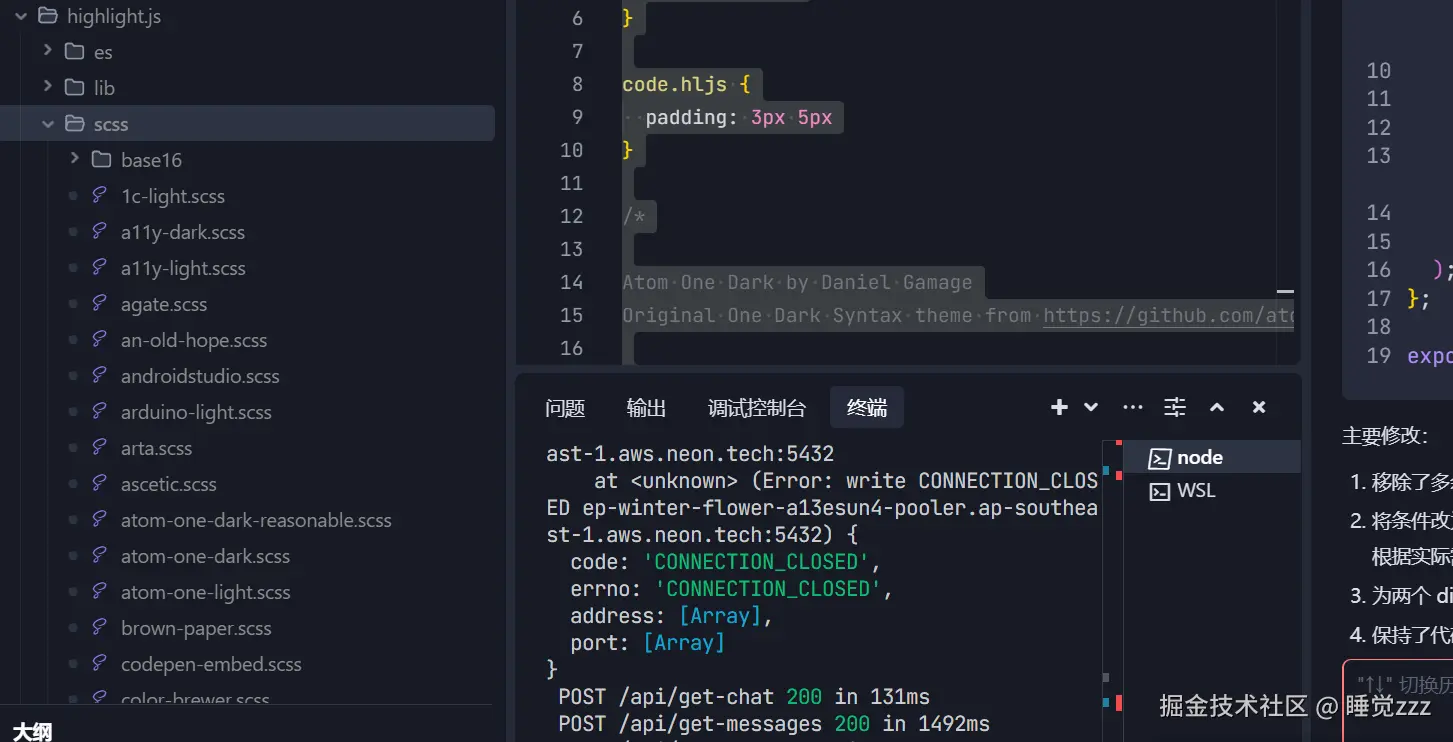Click the Sass icon of 1c-light.scss
The image size is (1453, 742).
click(x=99, y=195)
